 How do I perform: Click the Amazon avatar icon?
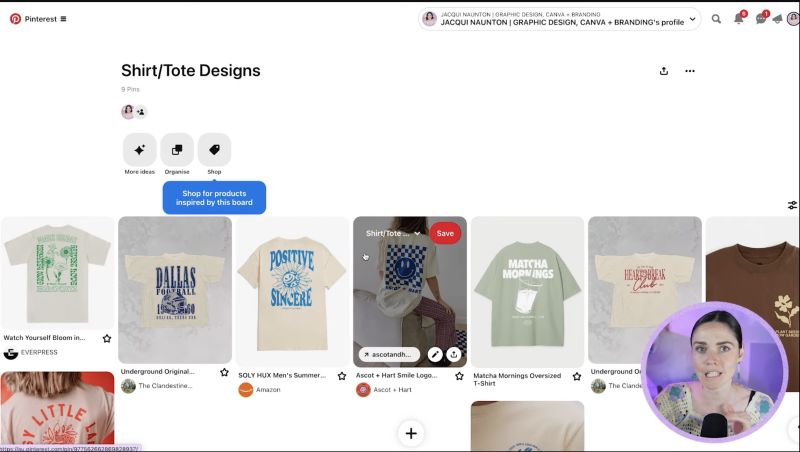coord(245,390)
